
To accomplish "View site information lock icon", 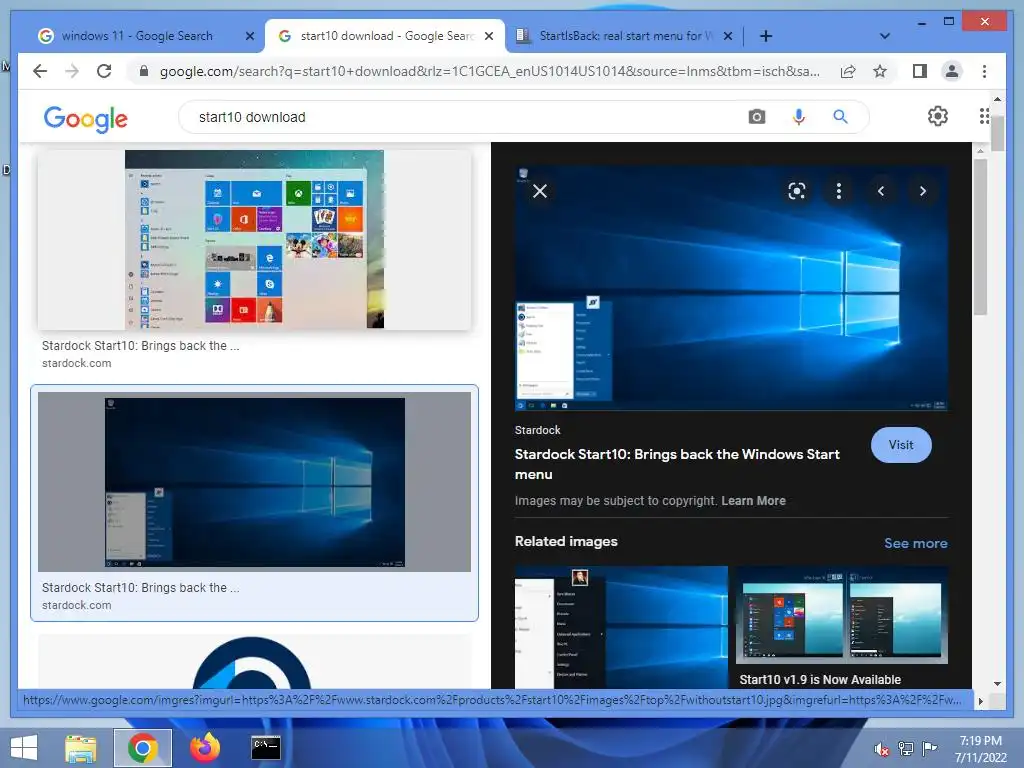I will [x=144, y=71].
